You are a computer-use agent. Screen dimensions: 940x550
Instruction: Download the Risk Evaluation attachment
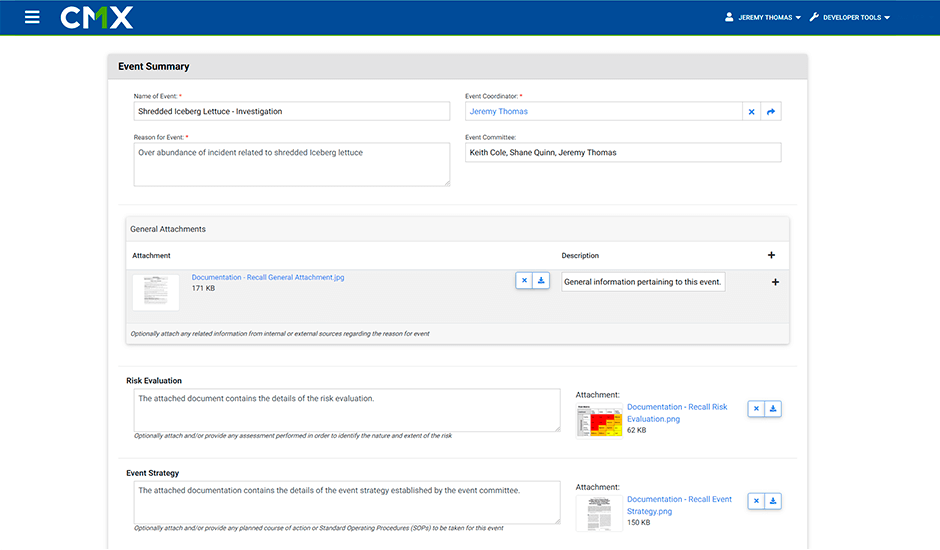pyautogui.click(x=773, y=409)
